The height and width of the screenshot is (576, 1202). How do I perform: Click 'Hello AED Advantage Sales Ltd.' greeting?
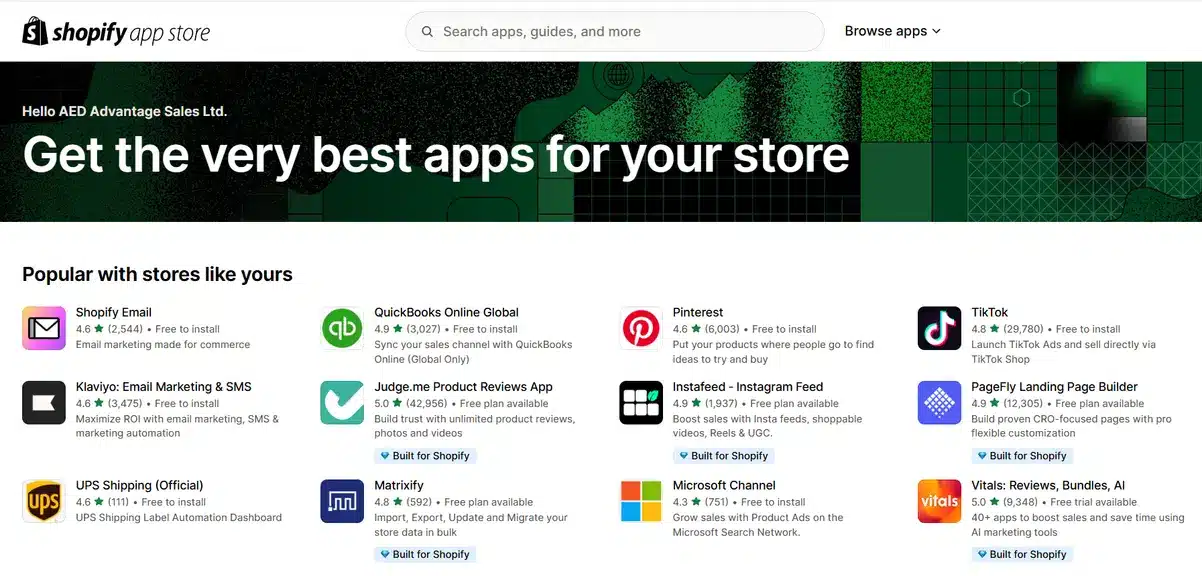124,111
